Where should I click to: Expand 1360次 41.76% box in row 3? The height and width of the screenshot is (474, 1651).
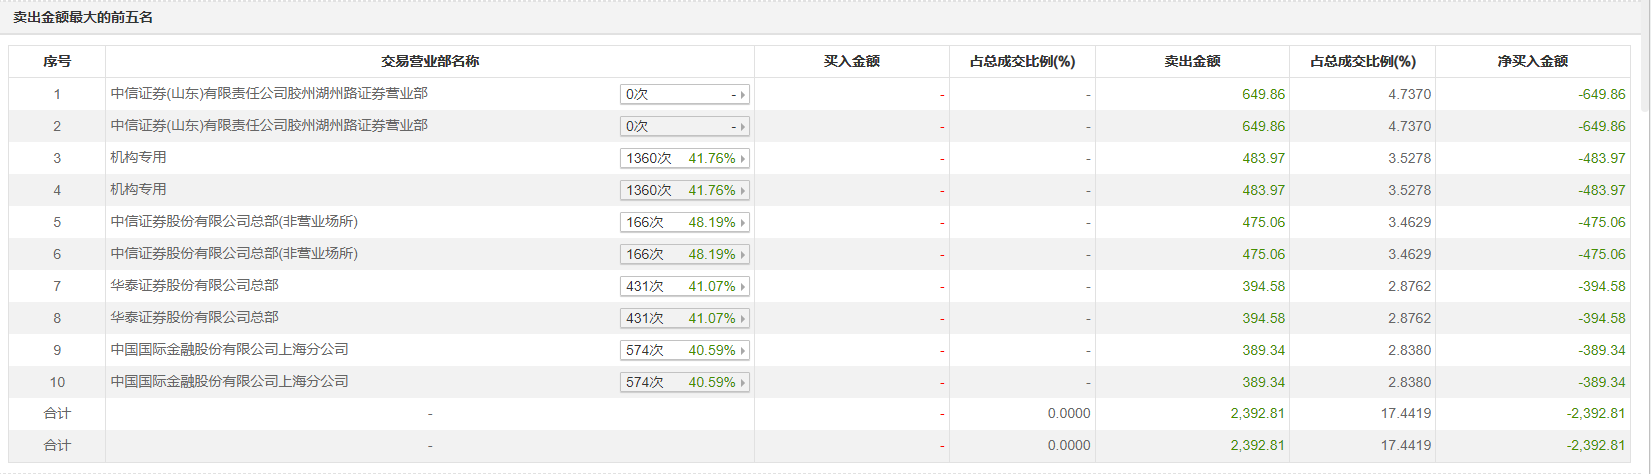tap(685, 158)
